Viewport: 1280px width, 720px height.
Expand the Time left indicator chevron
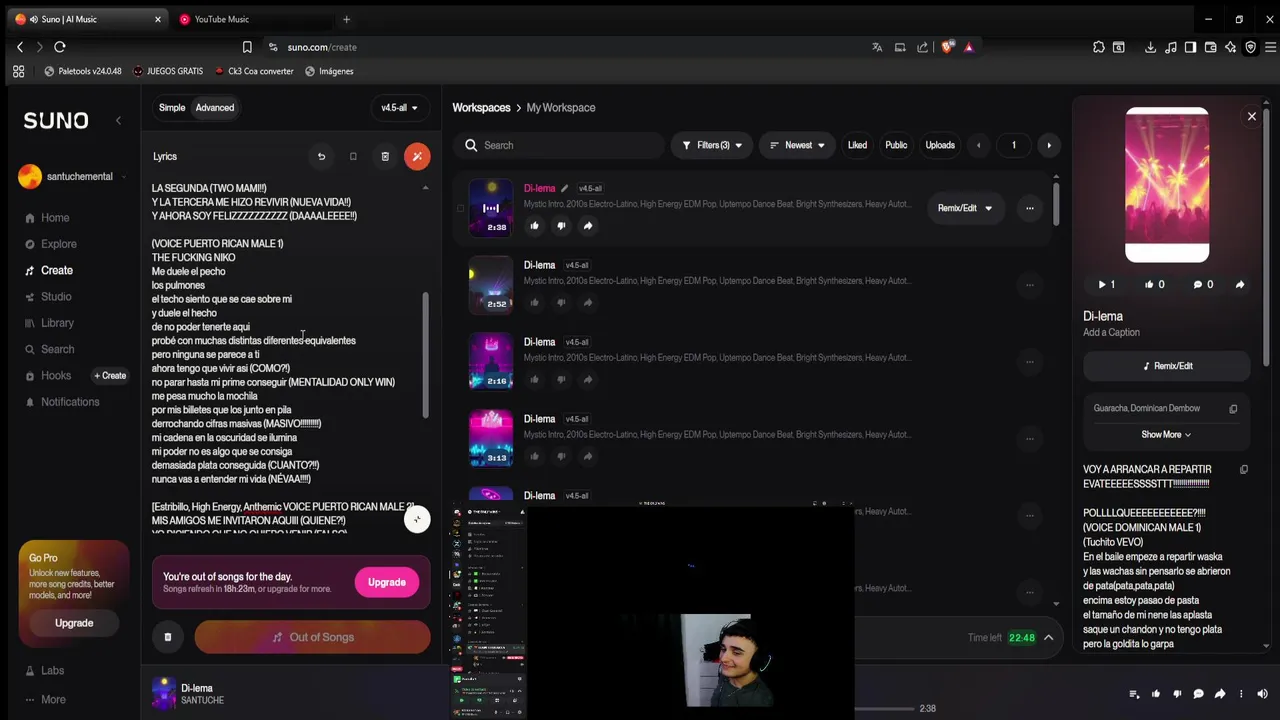click(x=1048, y=638)
